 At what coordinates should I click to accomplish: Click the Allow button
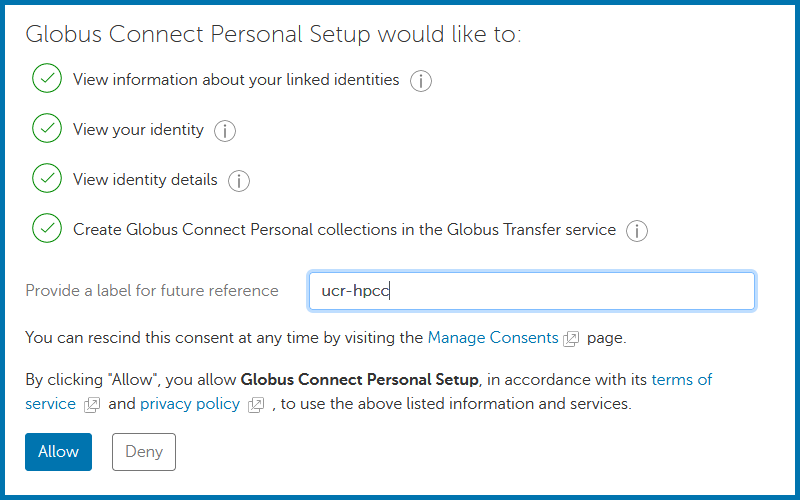tap(58, 452)
